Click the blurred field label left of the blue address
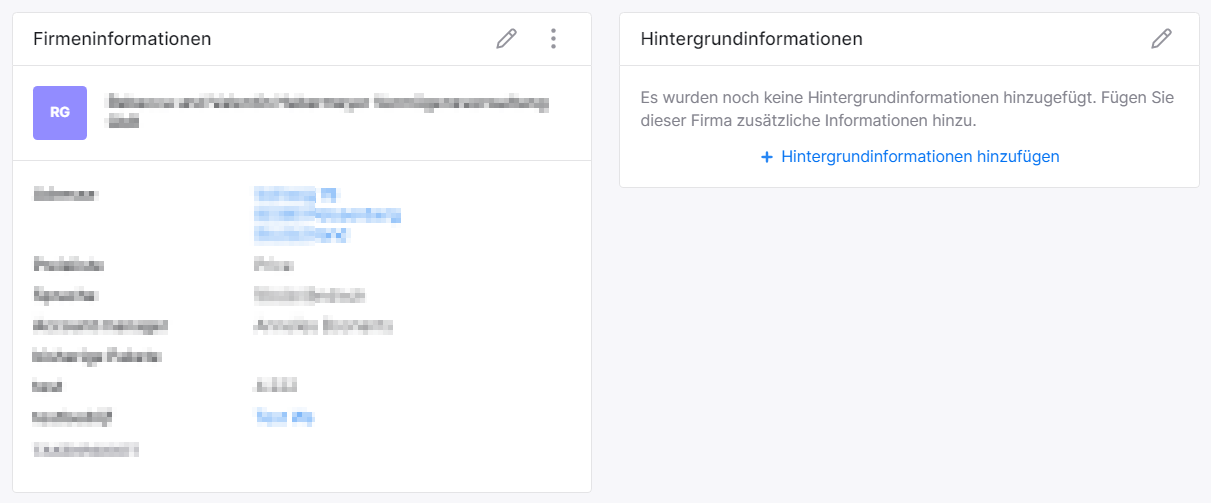 pyautogui.click(x=68, y=194)
